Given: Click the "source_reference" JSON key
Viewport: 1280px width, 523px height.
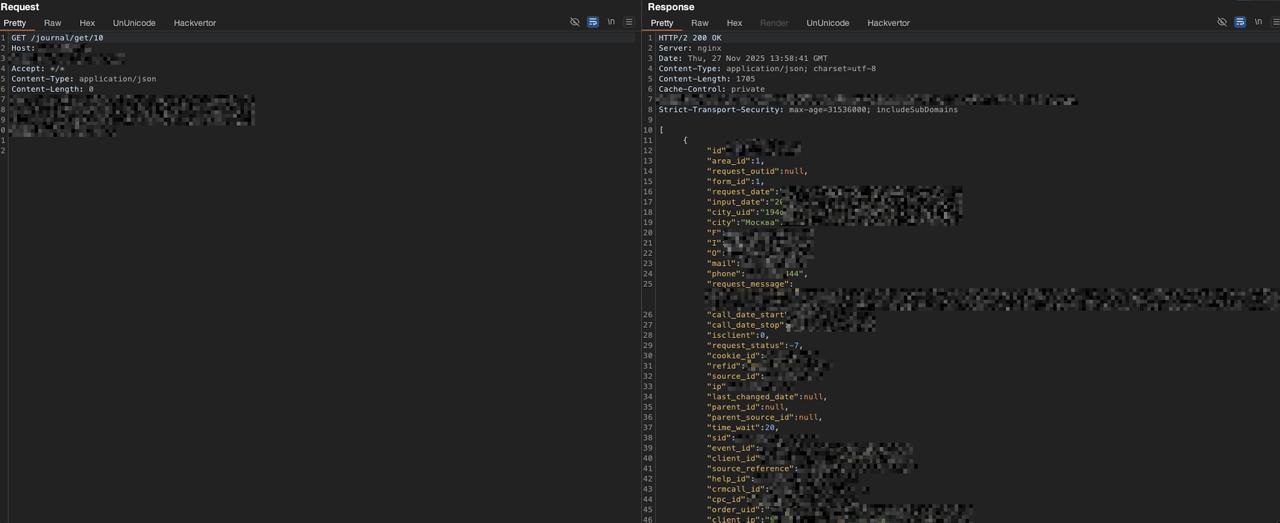Looking at the screenshot, I should tap(752, 469).
